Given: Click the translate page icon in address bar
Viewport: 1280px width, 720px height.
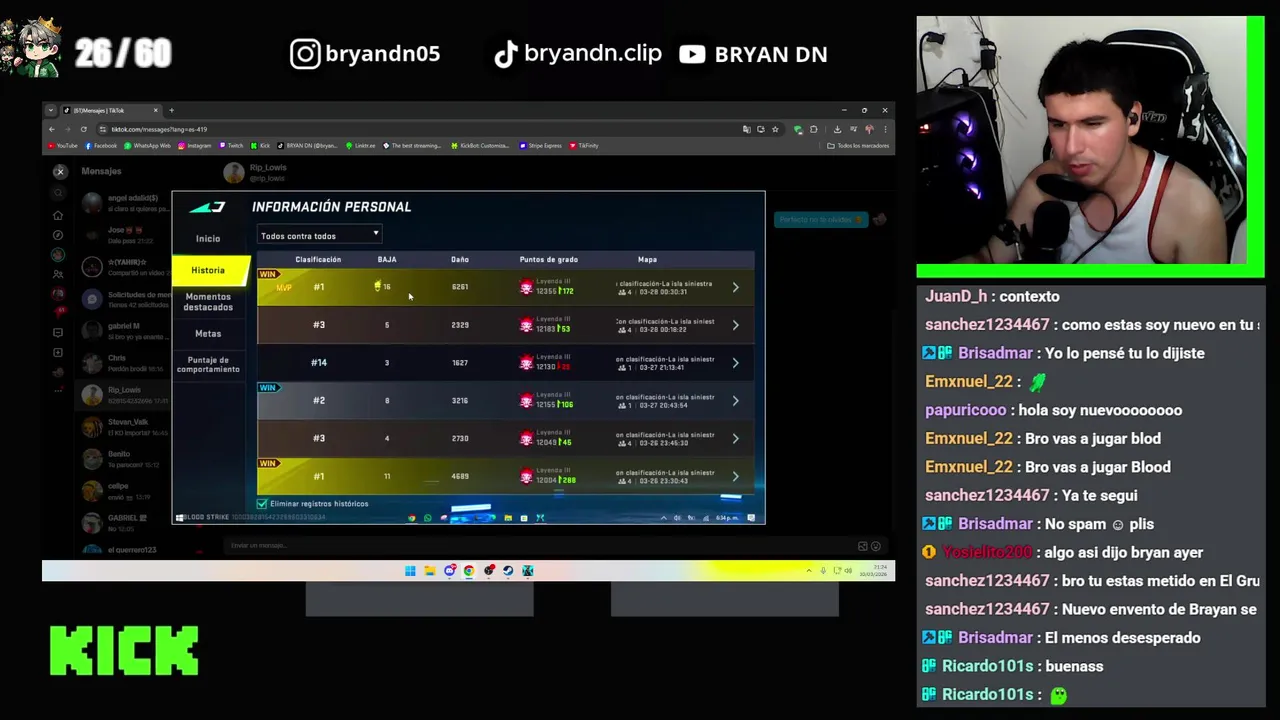Looking at the screenshot, I should [x=746, y=129].
